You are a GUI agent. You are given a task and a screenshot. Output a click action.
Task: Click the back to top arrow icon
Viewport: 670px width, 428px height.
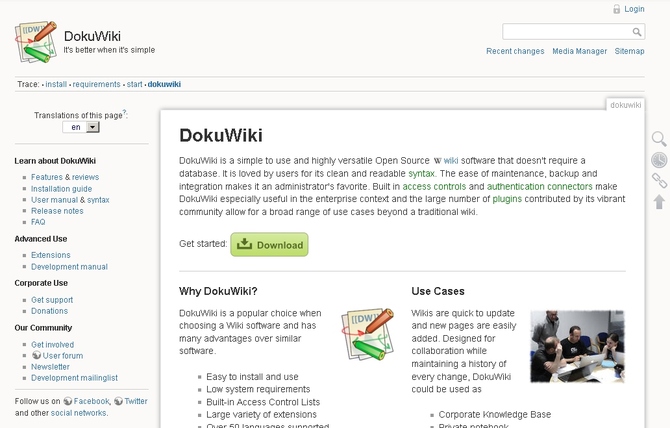click(x=659, y=202)
